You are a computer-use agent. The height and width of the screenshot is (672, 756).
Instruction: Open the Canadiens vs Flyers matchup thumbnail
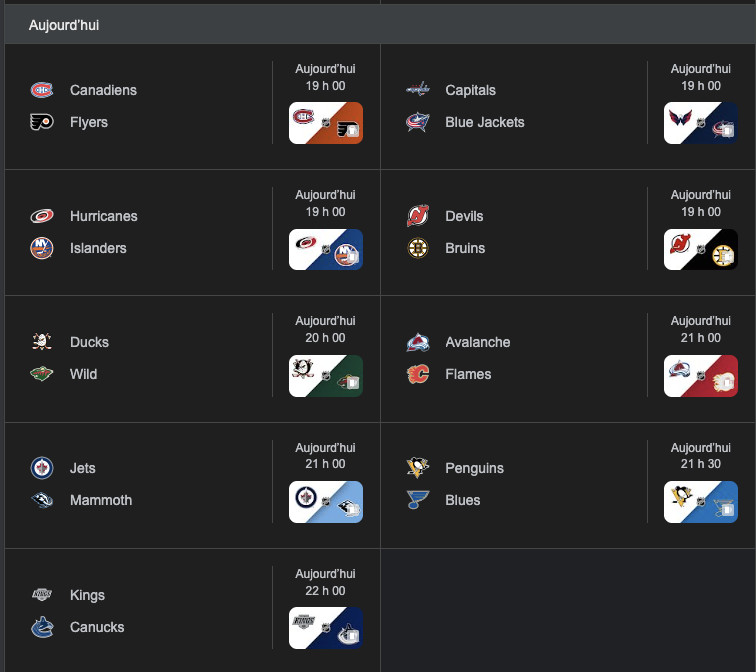coord(326,123)
